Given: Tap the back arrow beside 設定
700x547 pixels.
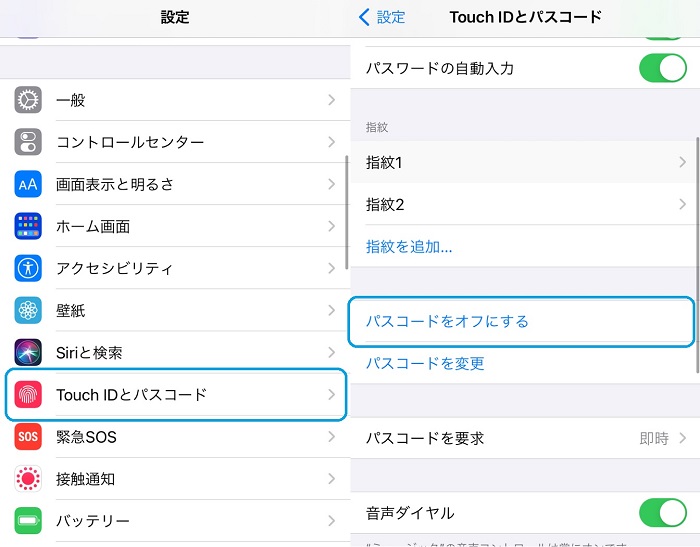Looking at the screenshot, I should pos(364,17).
